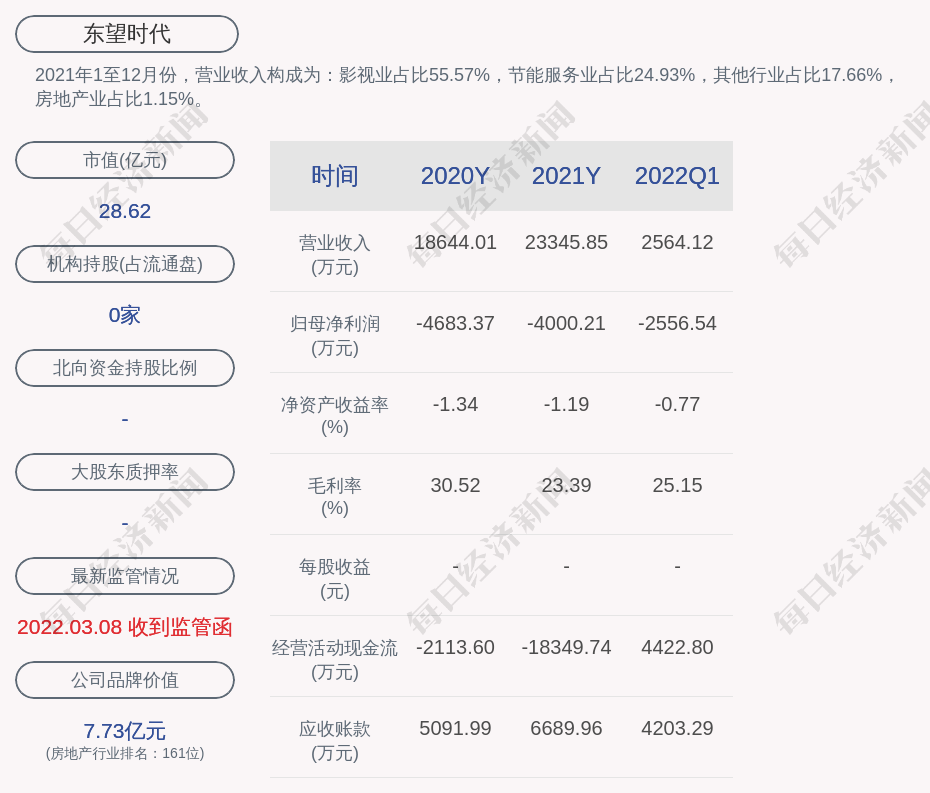Click the 经营活动现金流(万元) row label

(335, 660)
